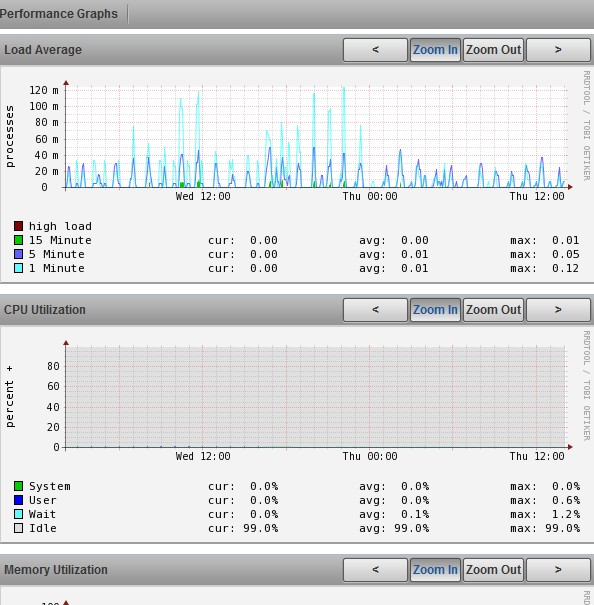
Task: Click the 15 Minute green swatch
Action: tap(19, 240)
